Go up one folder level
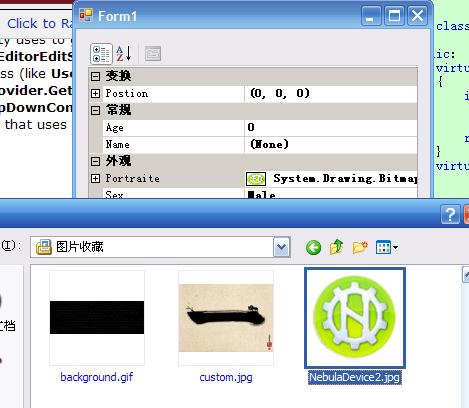 click(x=337, y=247)
